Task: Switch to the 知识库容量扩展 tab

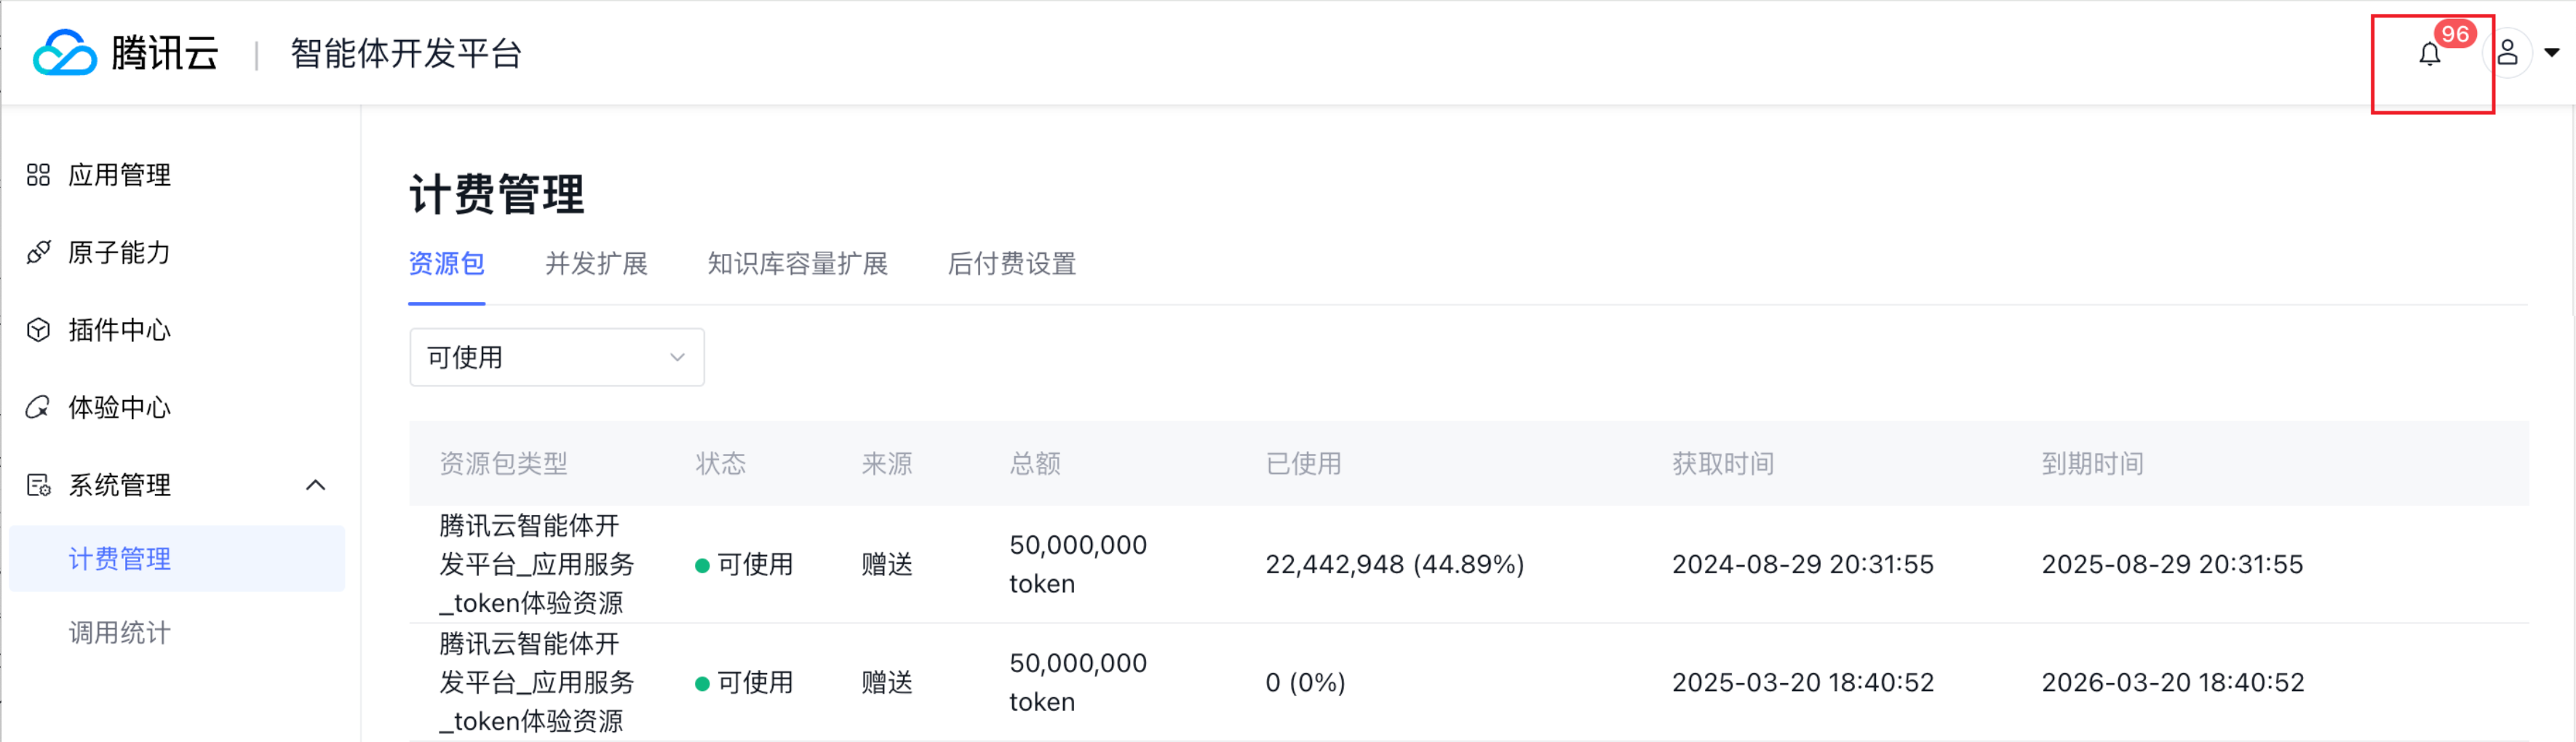Action: (x=797, y=264)
